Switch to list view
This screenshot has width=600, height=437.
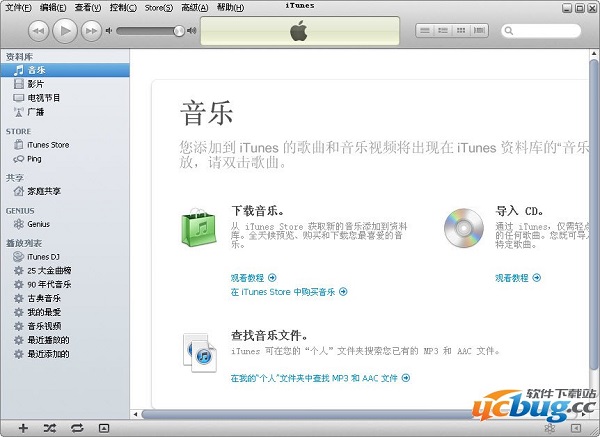pyautogui.click(x=425, y=30)
